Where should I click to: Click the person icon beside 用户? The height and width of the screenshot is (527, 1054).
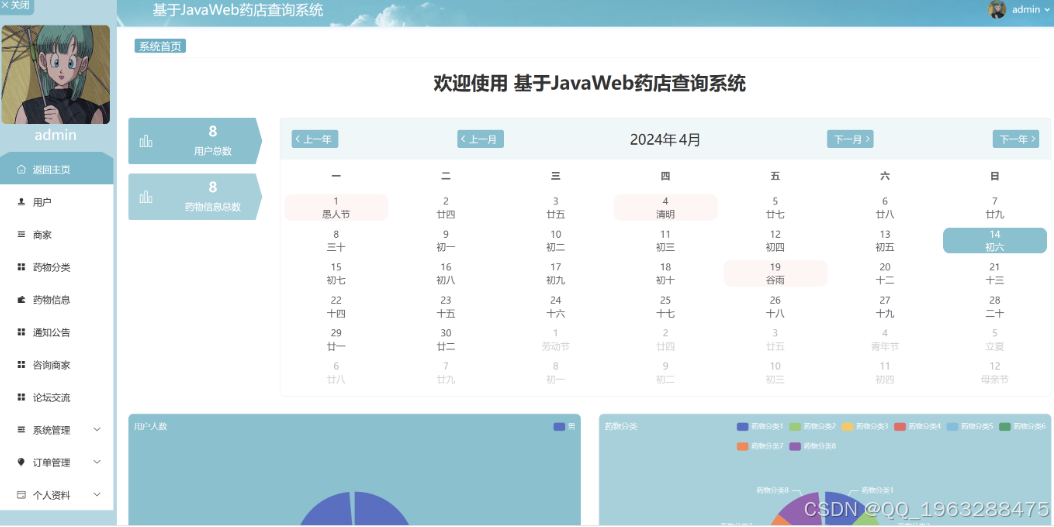21,202
